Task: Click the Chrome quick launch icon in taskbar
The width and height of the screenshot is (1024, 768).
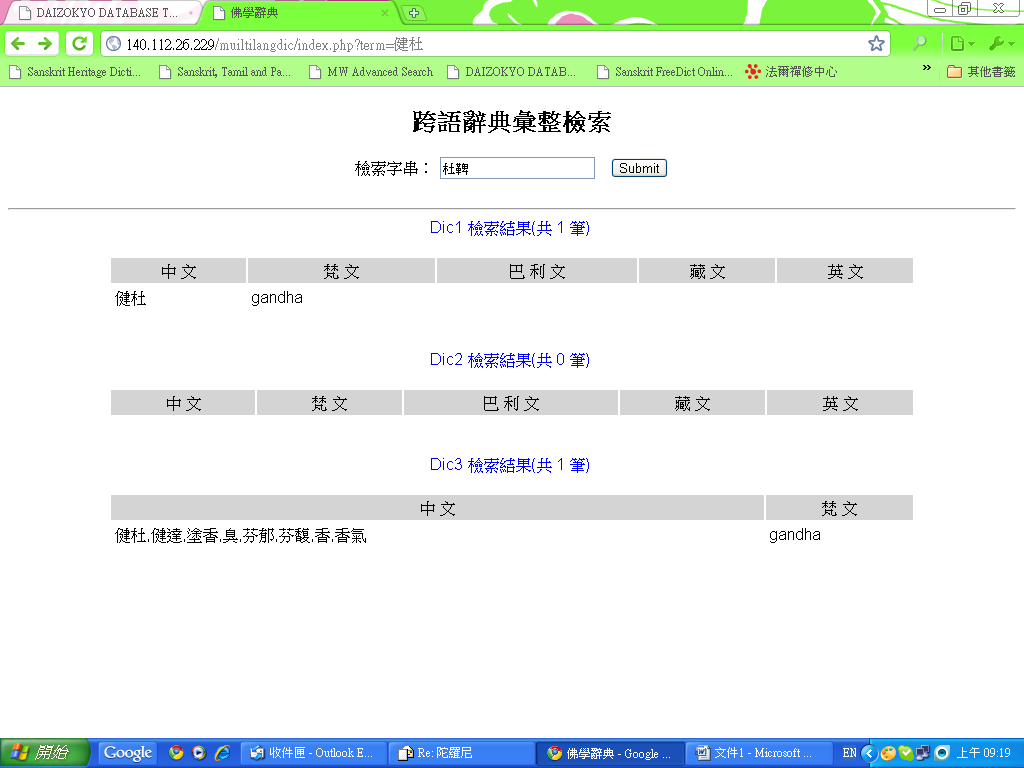Action: coord(177,753)
